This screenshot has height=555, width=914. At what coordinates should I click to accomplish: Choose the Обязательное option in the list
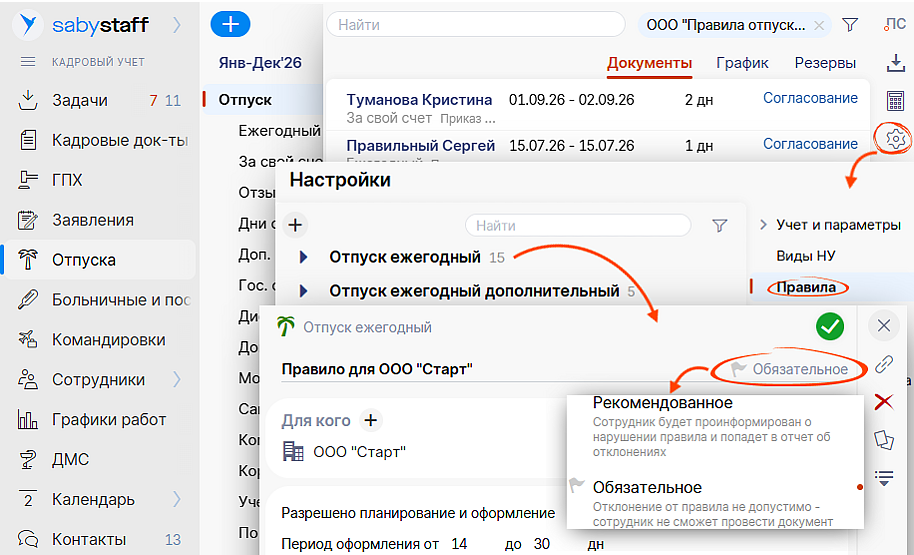click(647, 487)
